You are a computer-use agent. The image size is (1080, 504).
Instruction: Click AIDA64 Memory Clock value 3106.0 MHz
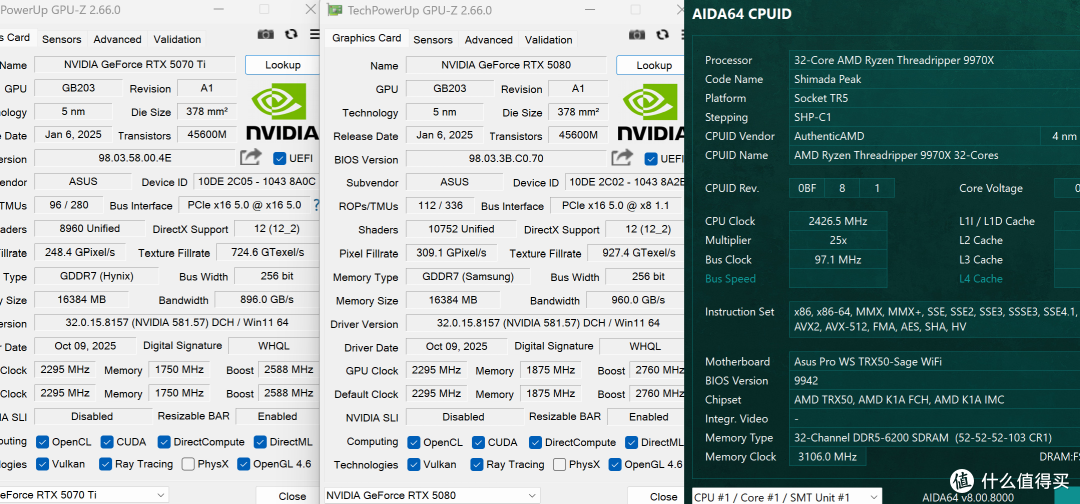pyautogui.click(x=827, y=456)
